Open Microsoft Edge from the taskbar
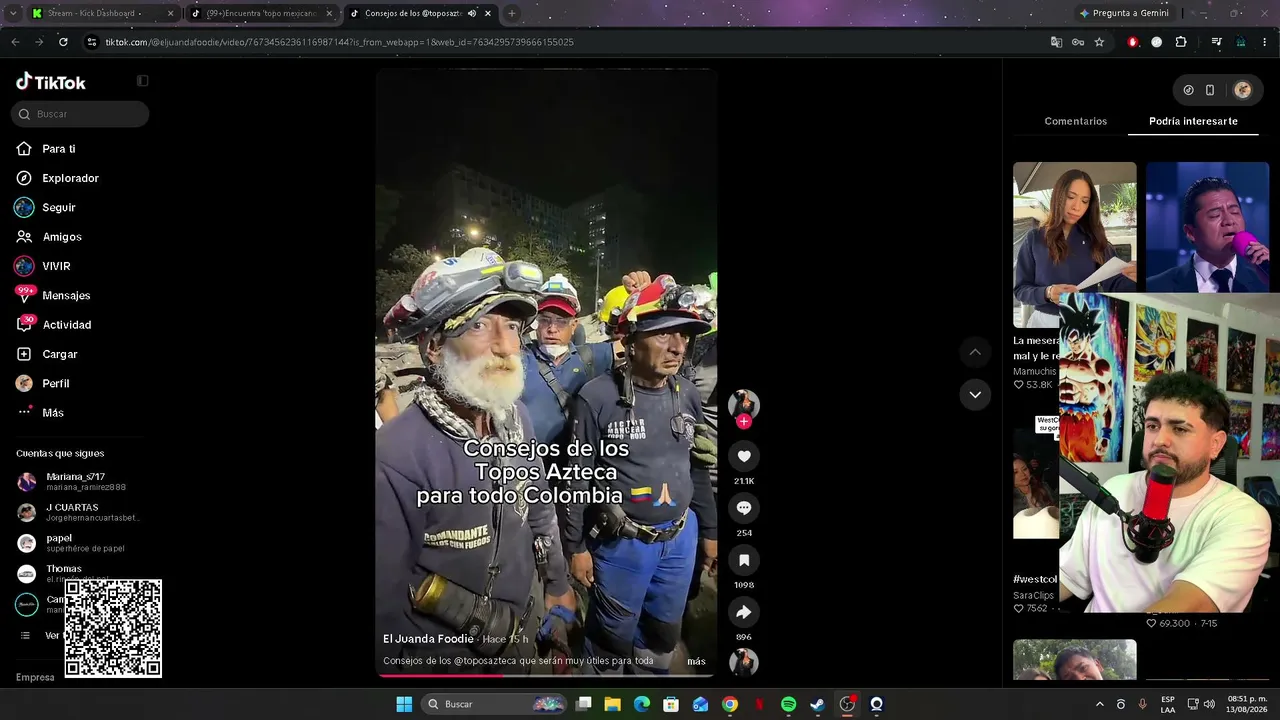1280x720 pixels. (642, 704)
